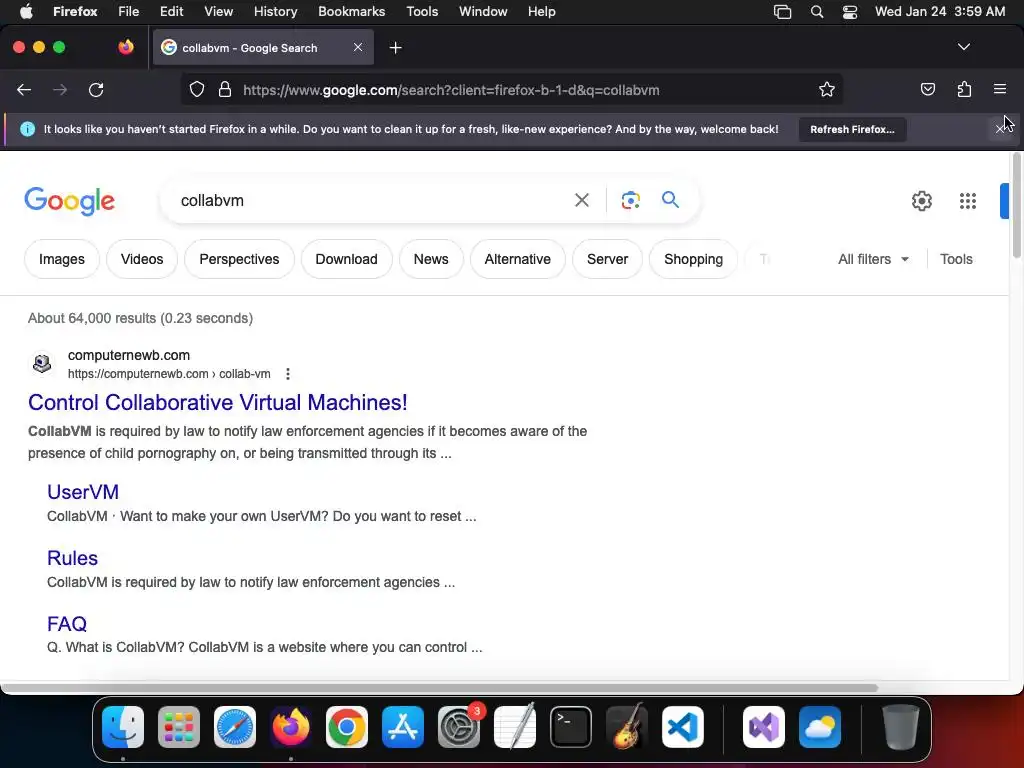Open the tracking protection shield
1024x768 pixels.
click(197, 90)
